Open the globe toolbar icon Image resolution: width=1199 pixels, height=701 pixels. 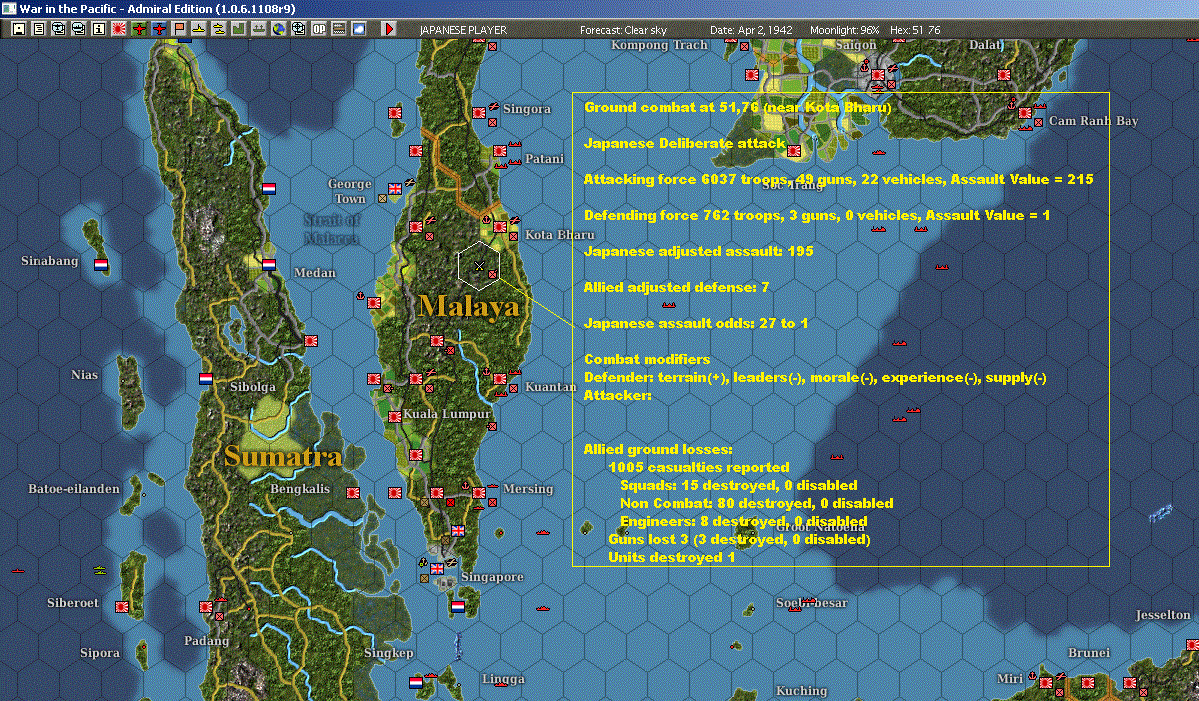pos(278,29)
